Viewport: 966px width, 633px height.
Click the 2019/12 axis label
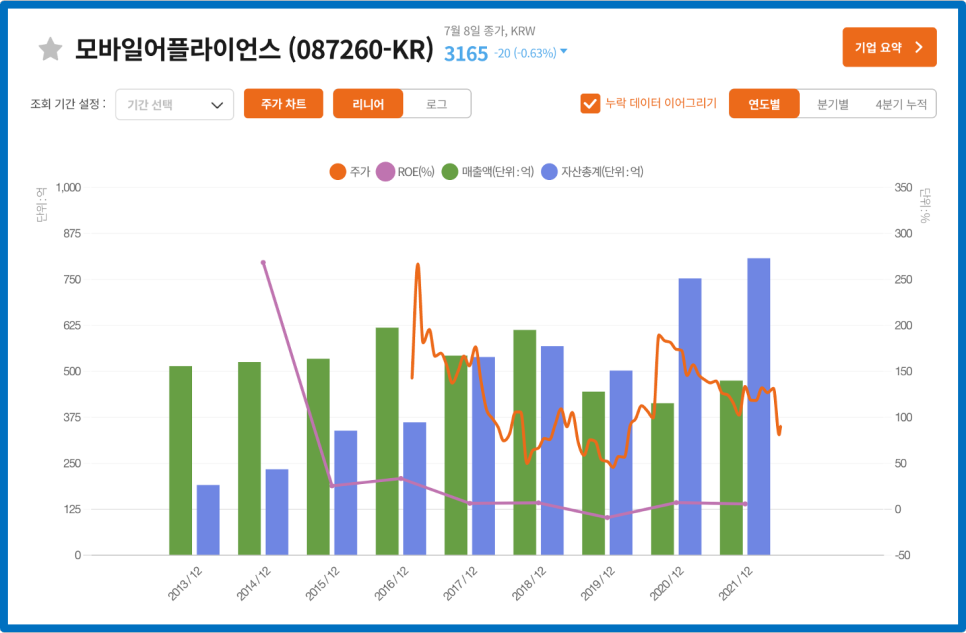coord(598,583)
